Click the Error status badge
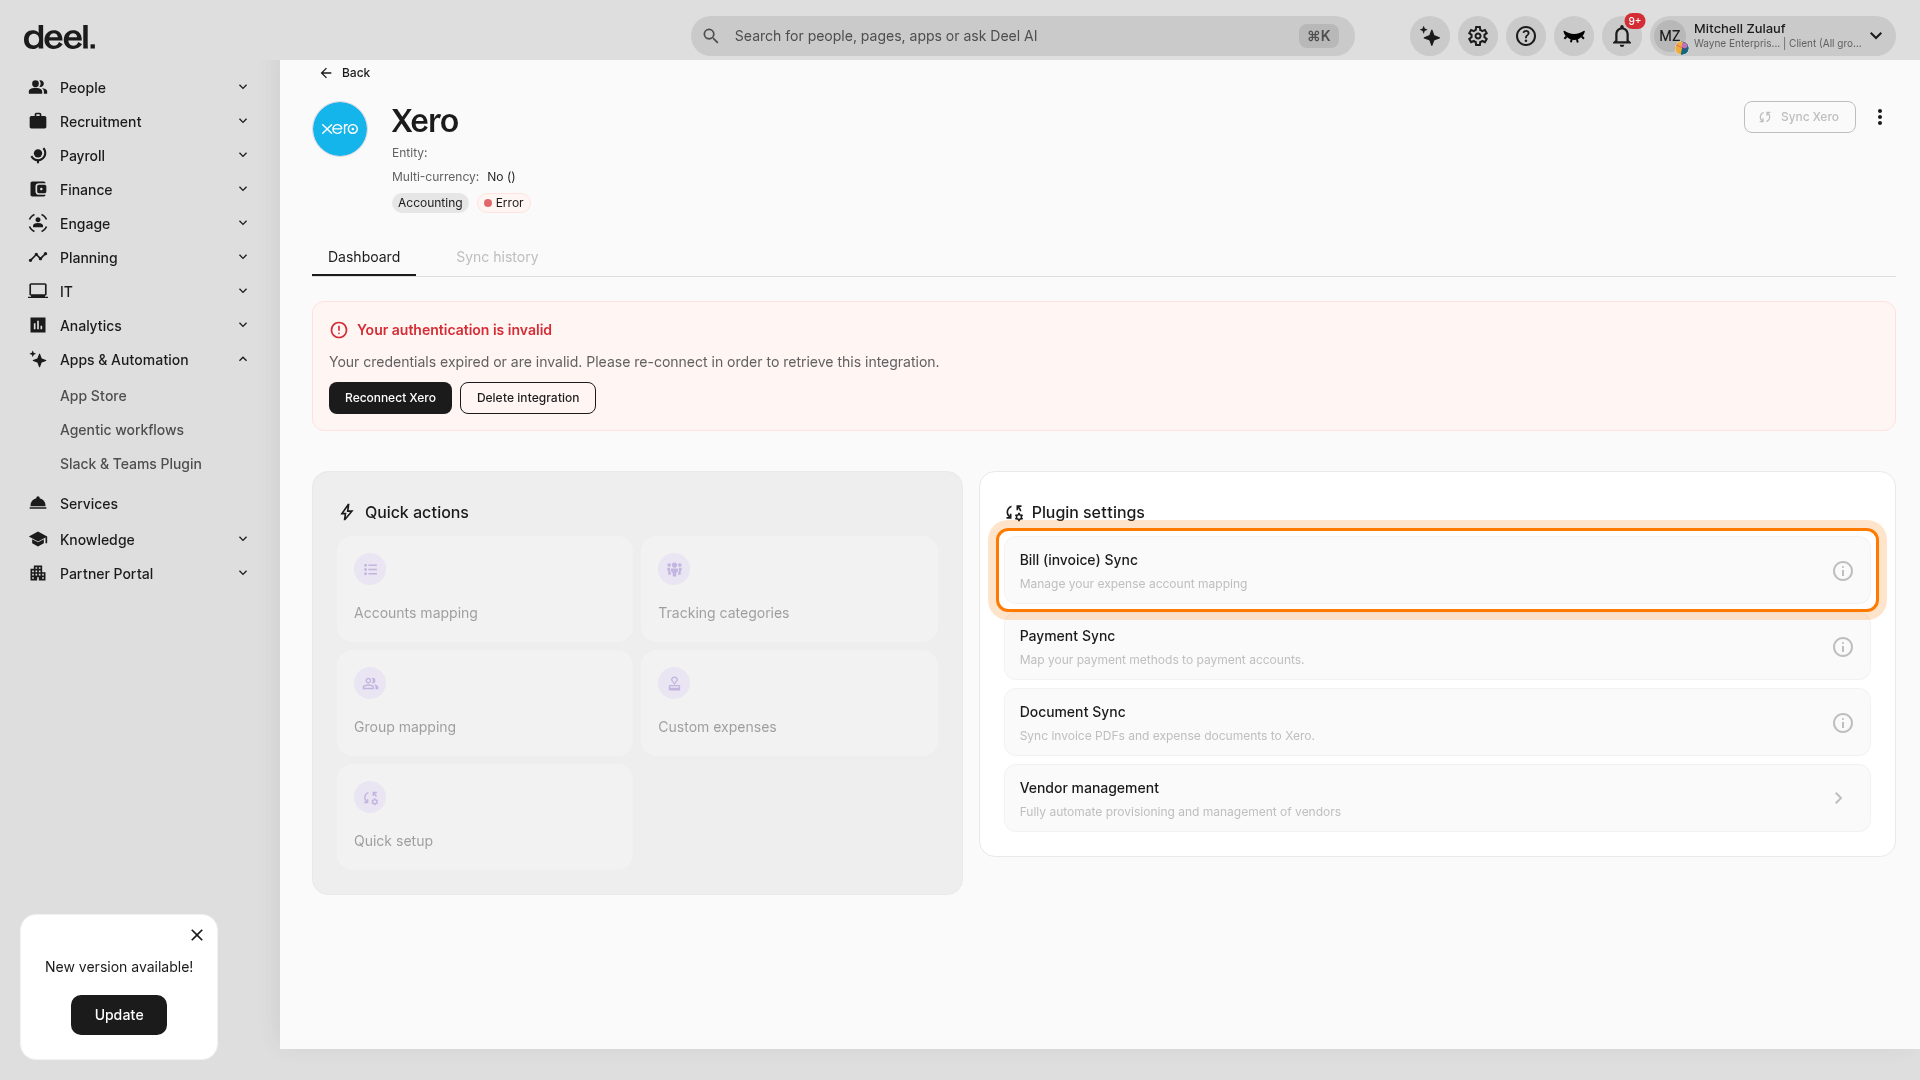 pos(504,203)
